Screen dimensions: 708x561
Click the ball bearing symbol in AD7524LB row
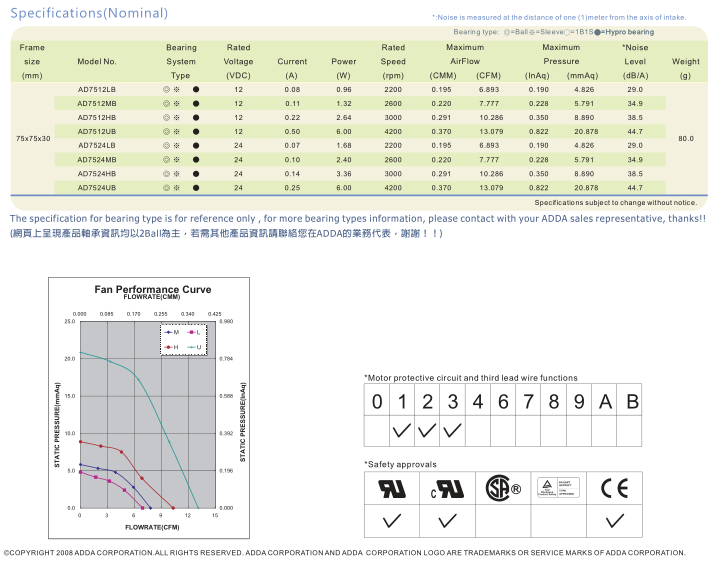pos(166,145)
